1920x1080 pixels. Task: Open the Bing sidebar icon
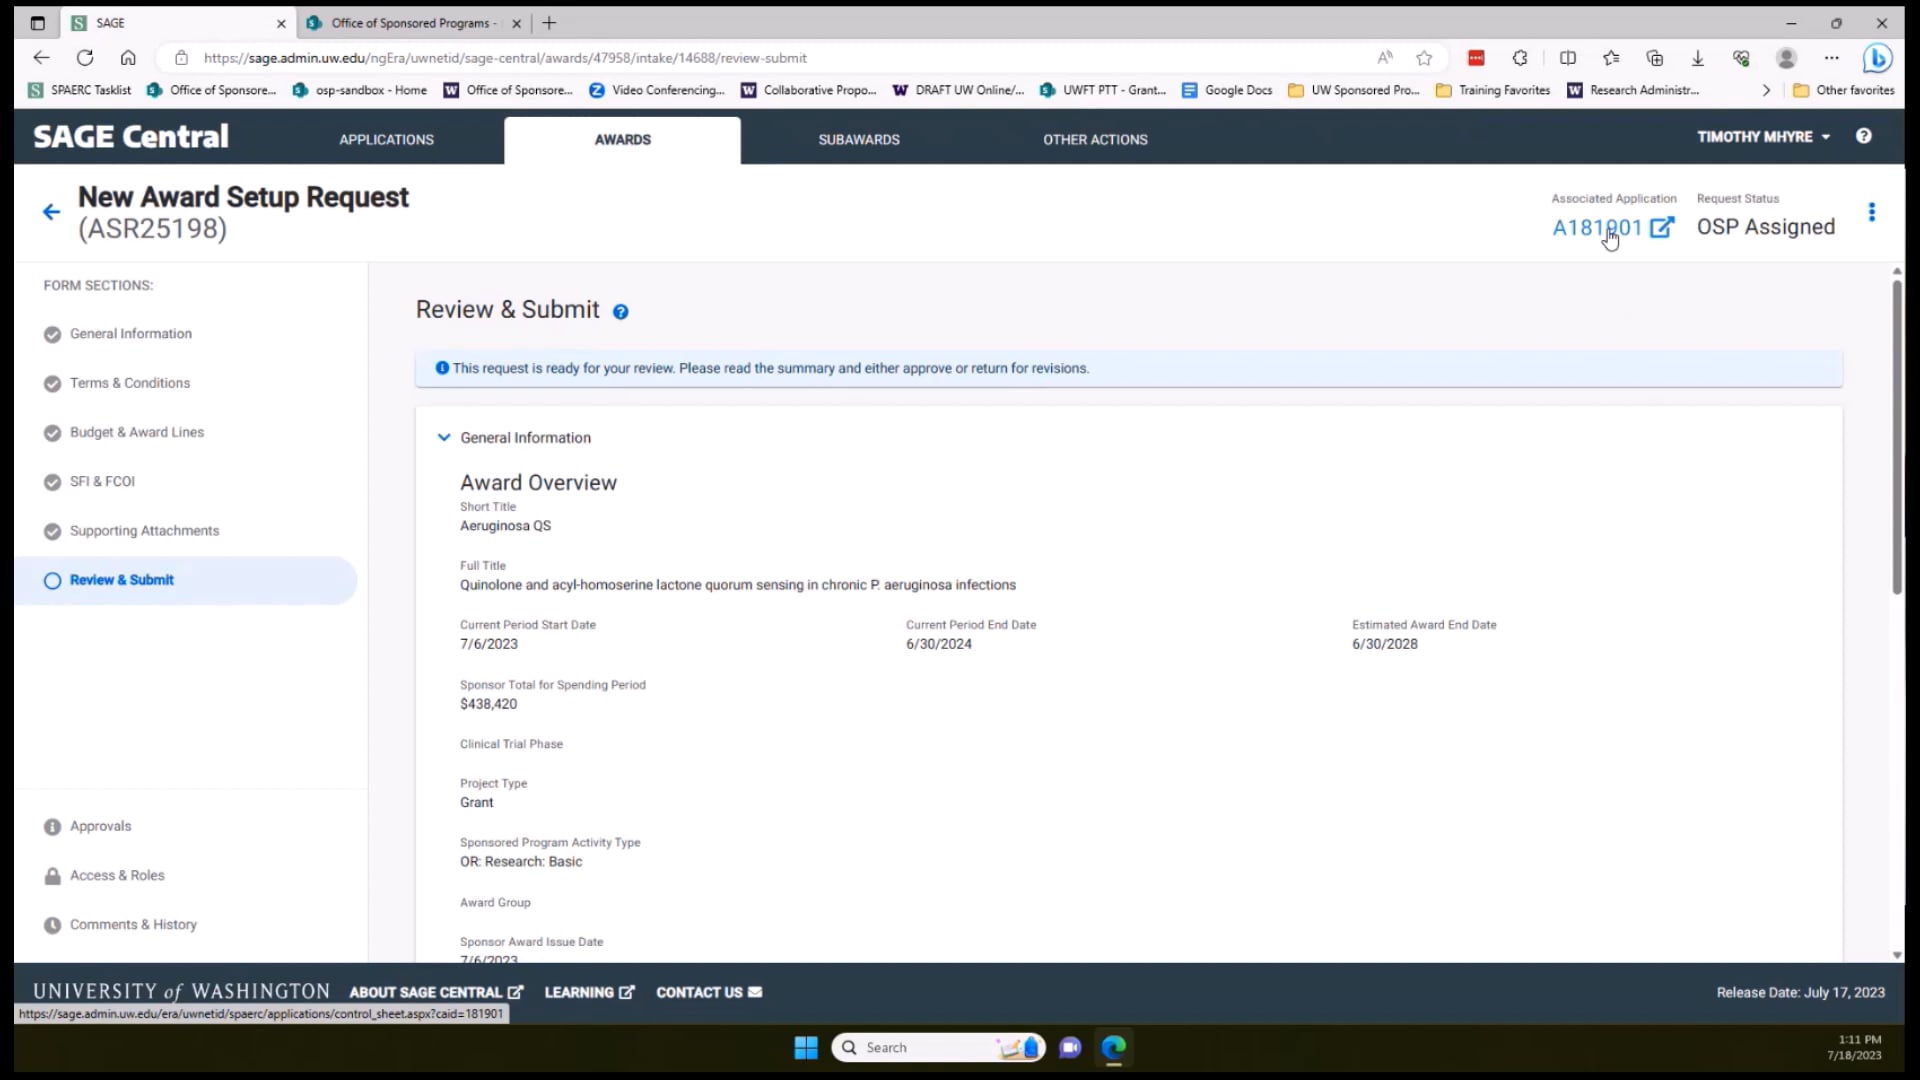coord(1877,59)
